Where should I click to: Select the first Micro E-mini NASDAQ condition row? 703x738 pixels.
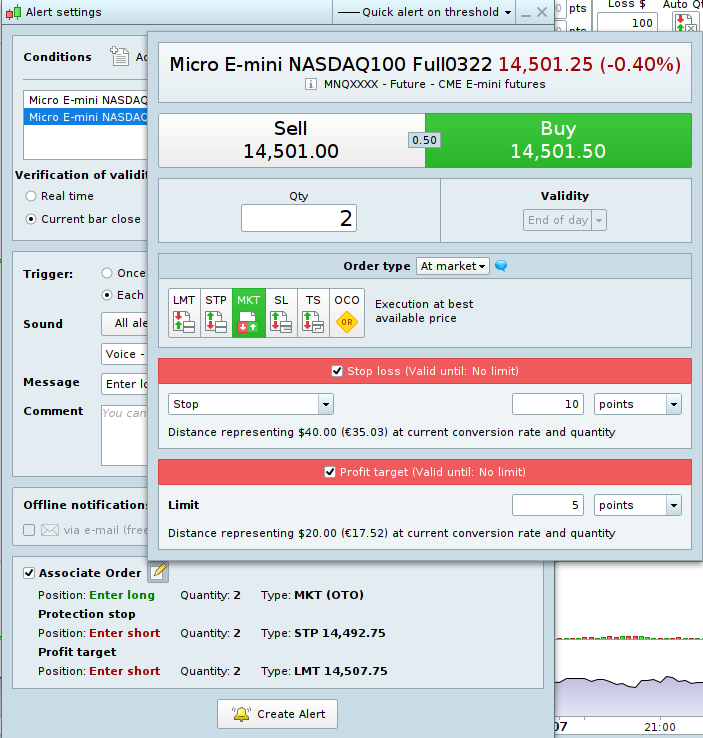coord(86,100)
